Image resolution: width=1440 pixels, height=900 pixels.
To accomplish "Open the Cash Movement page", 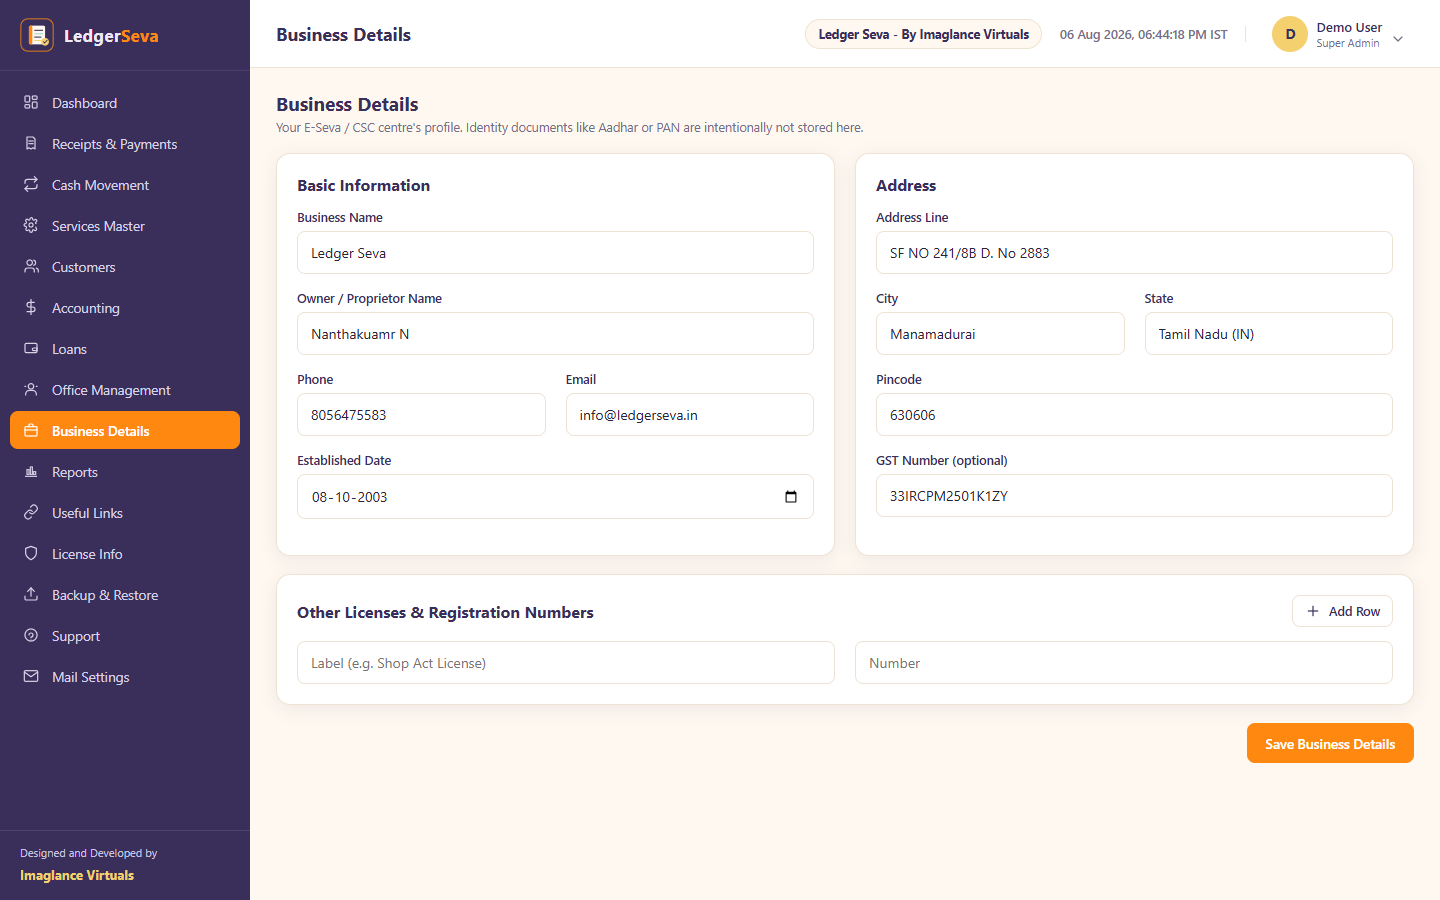I will [125, 185].
